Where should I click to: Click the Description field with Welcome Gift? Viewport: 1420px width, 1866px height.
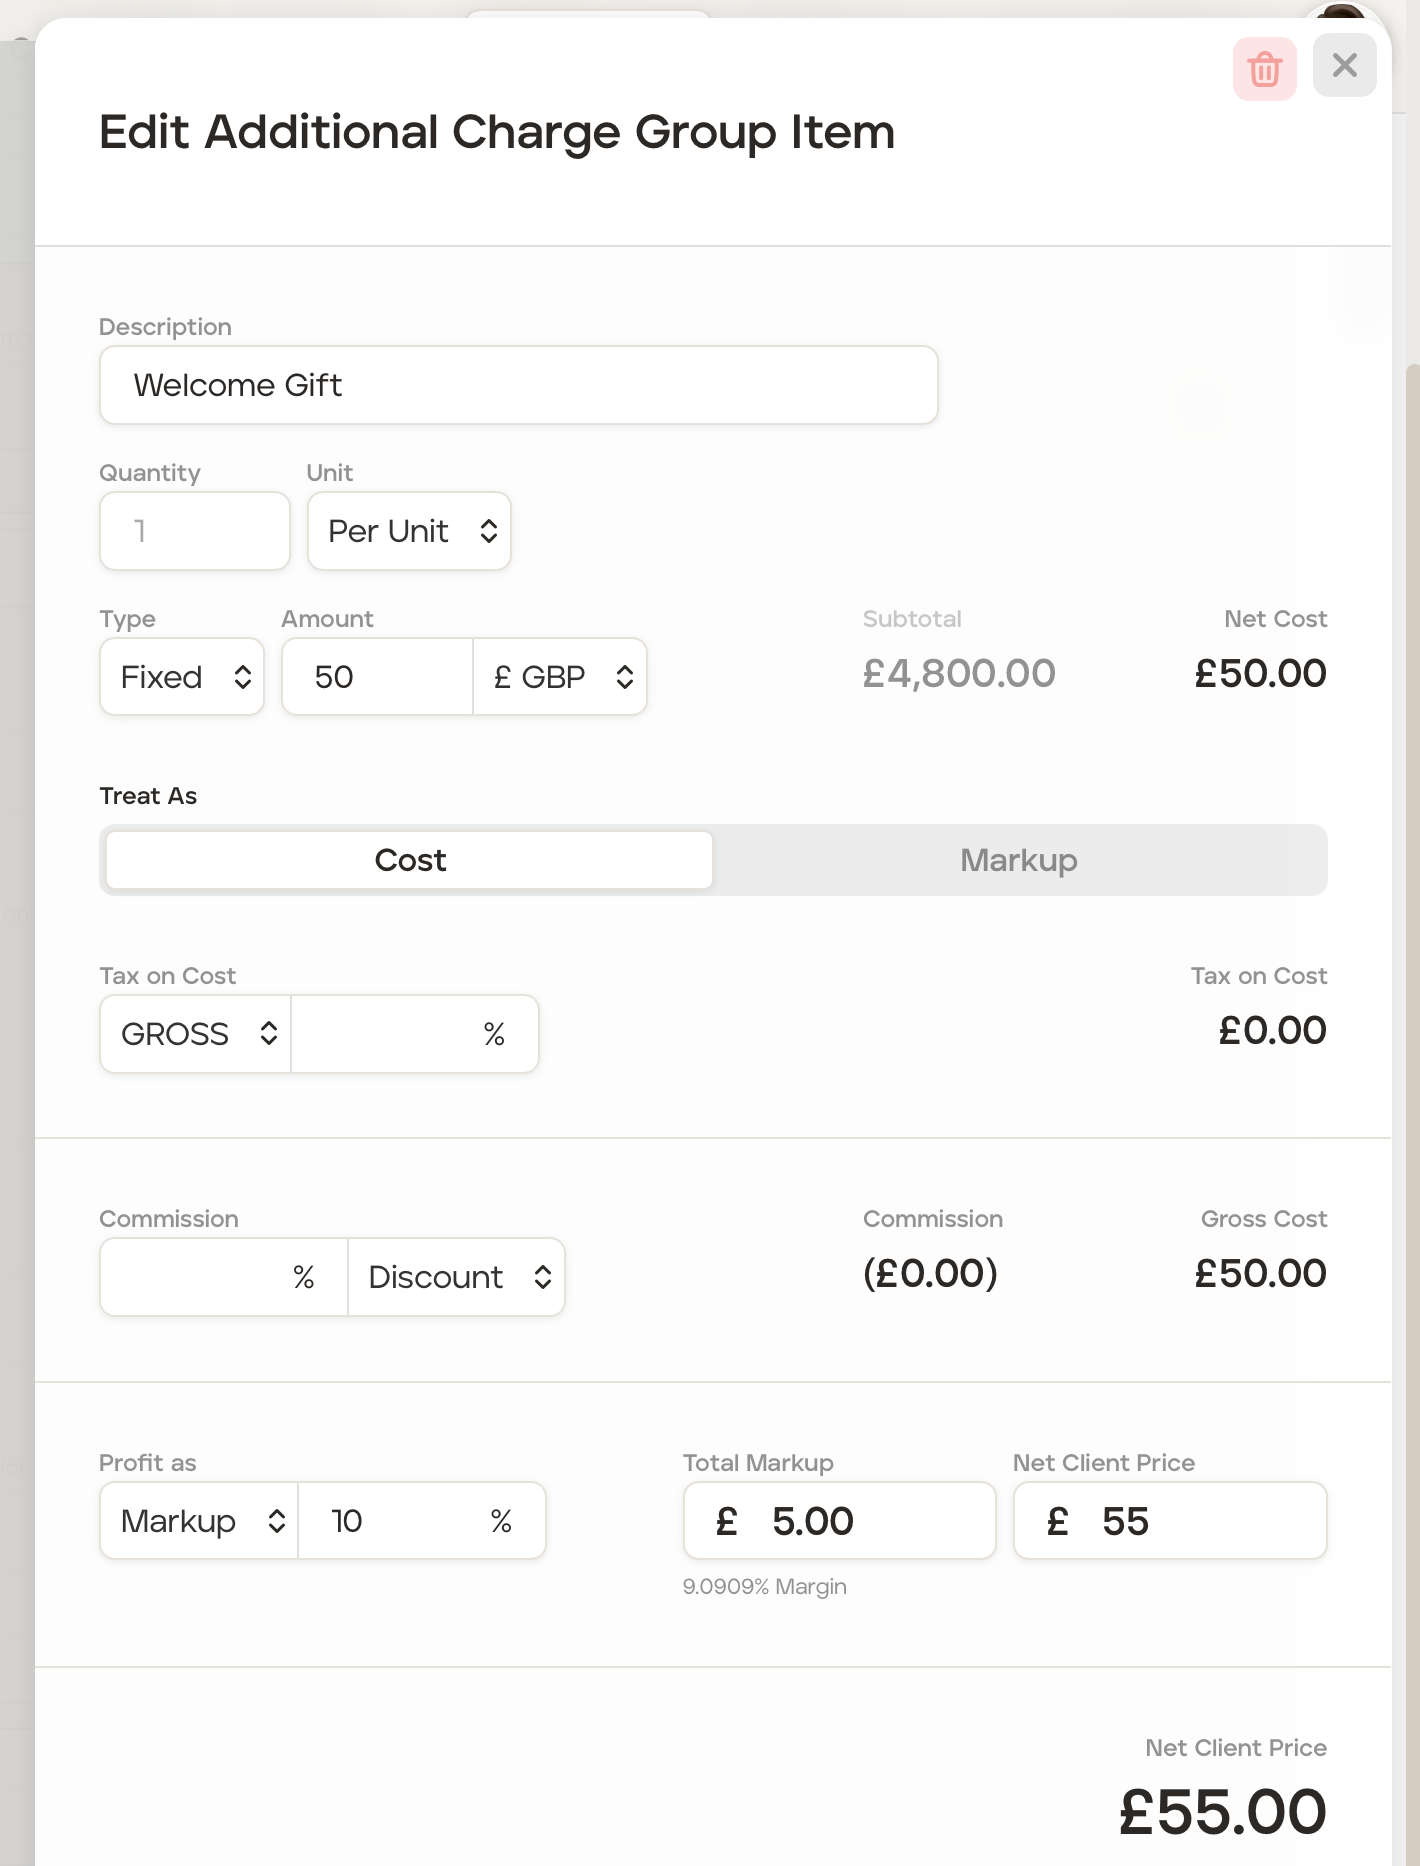(x=518, y=385)
